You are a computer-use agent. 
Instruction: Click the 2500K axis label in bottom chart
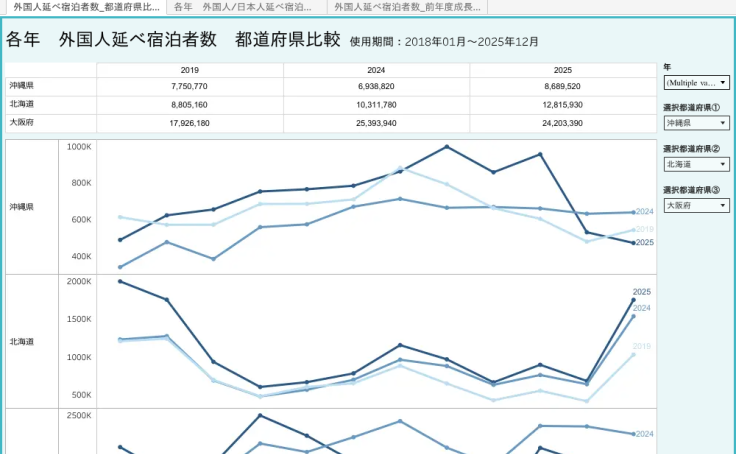pyautogui.click(x=79, y=416)
